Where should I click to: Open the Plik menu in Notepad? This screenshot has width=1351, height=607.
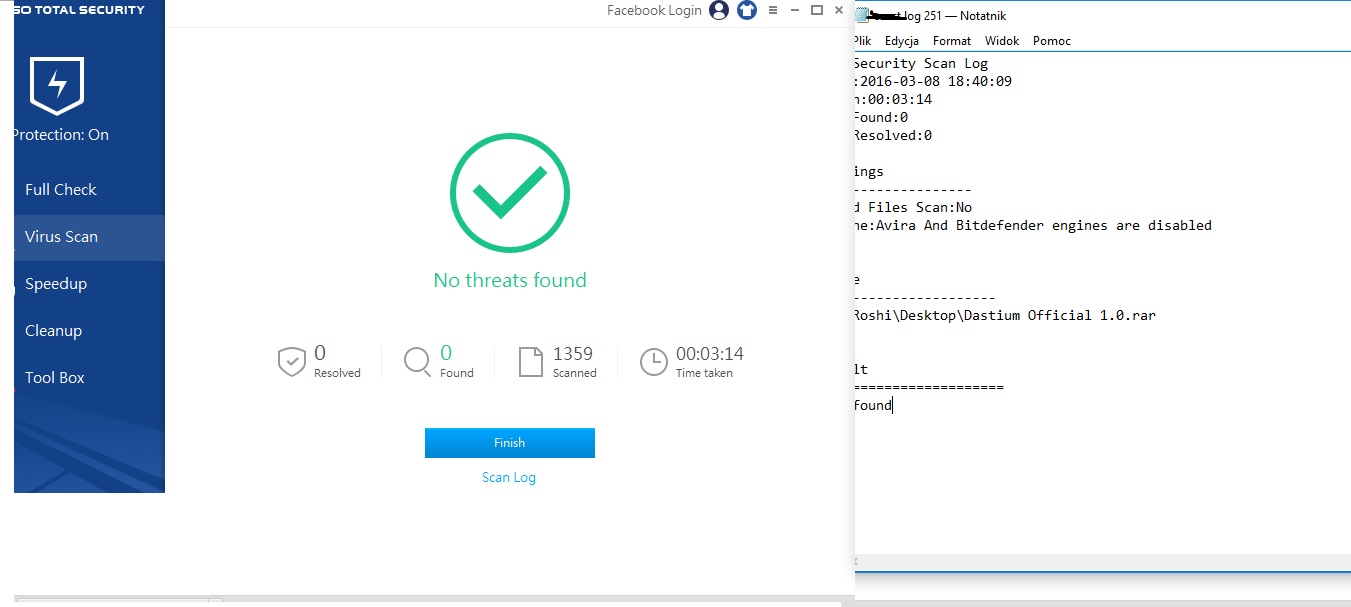pyautogui.click(x=862, y=41)
